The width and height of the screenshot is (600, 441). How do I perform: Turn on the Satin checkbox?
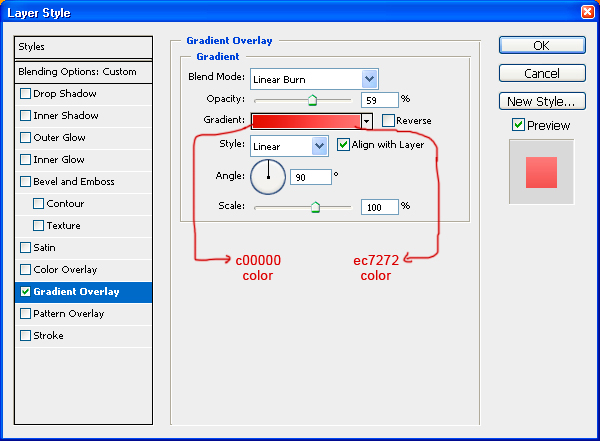(25, 247)
